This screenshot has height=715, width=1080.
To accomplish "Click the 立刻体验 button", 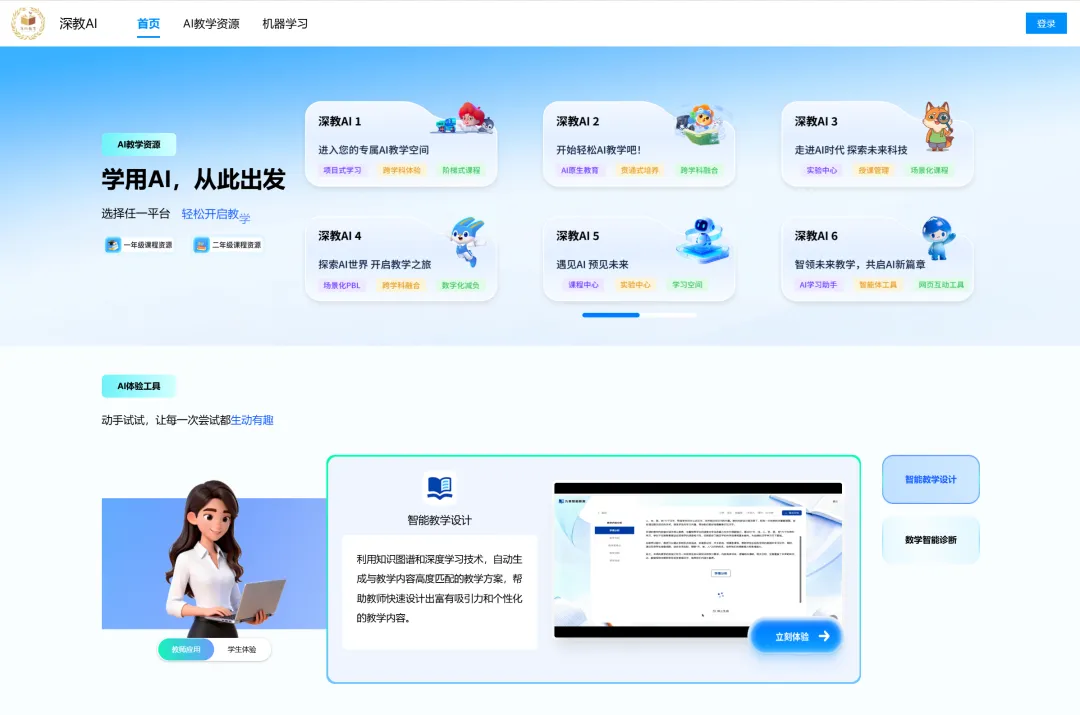I will pos(796,636).
